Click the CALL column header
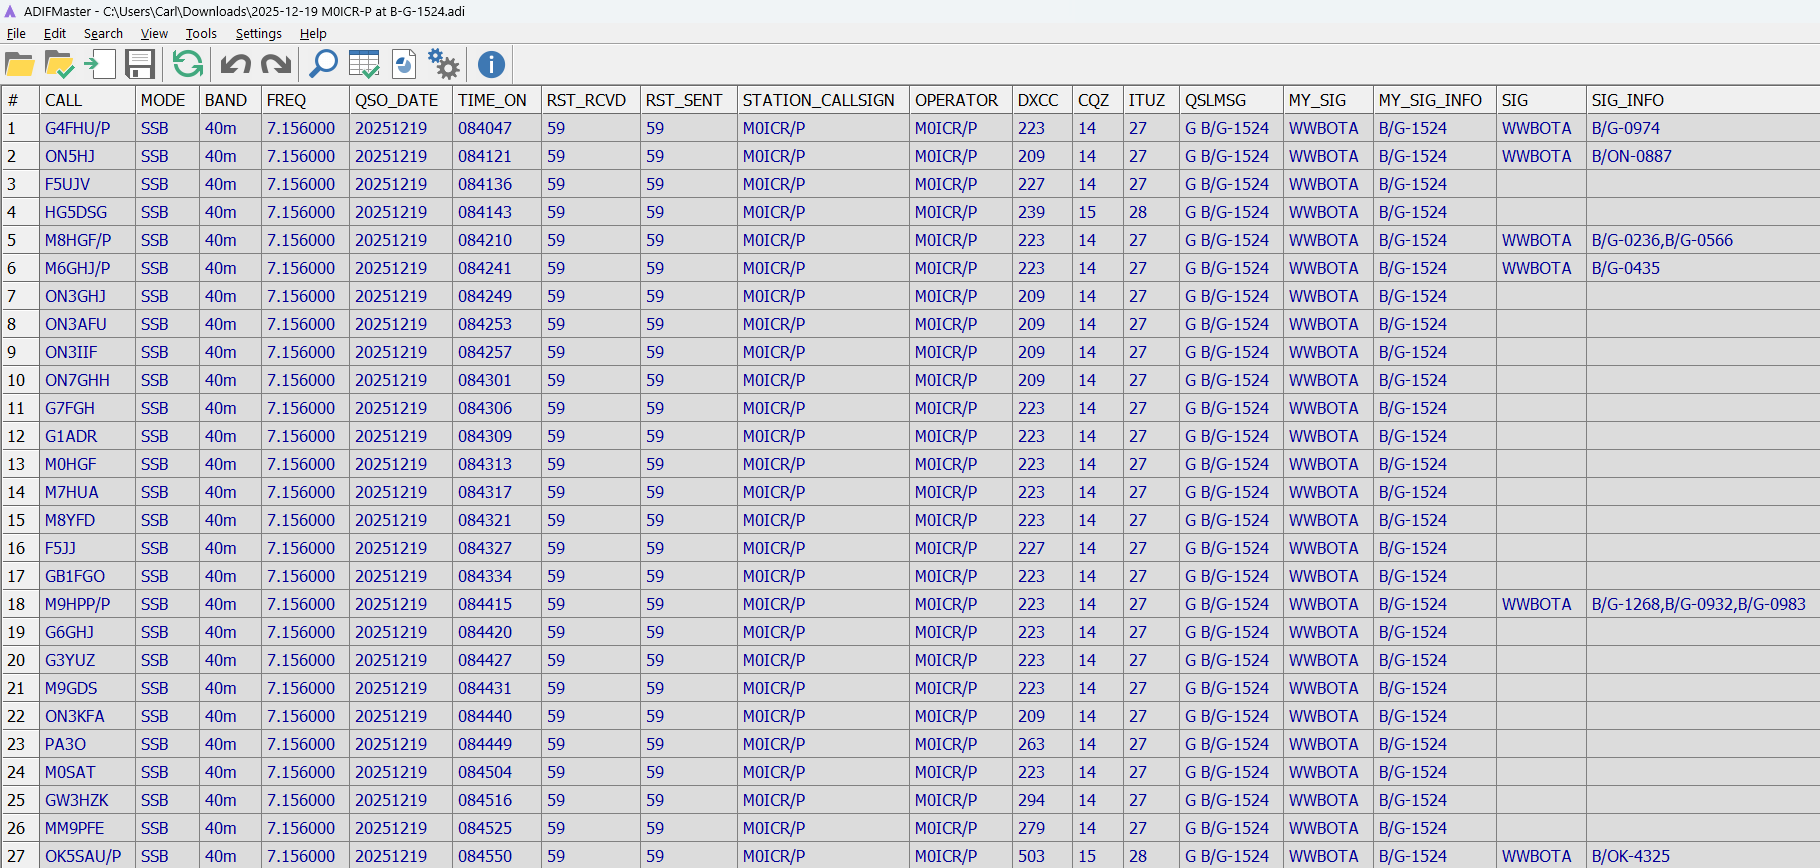 [64, 100]
